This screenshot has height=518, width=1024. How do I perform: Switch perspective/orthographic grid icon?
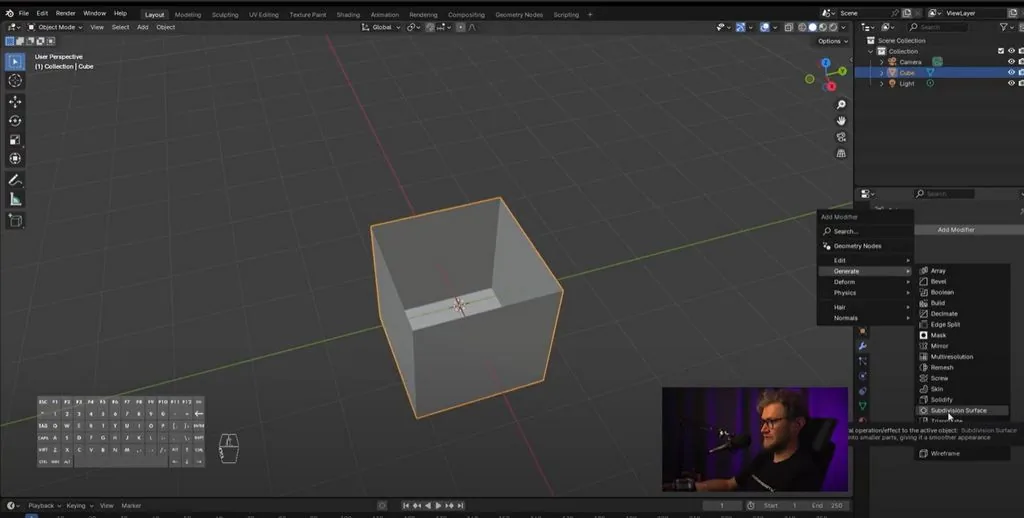[841, 154]
